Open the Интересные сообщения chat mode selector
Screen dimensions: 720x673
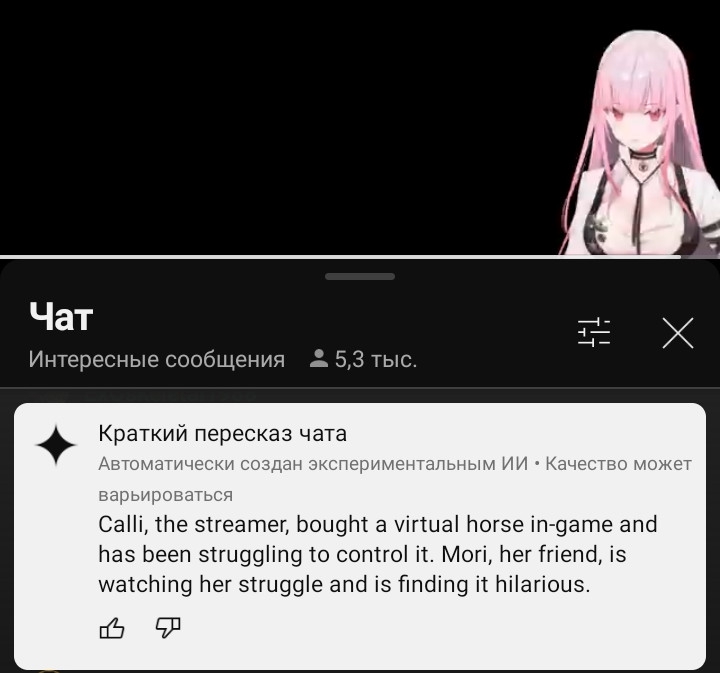[x=157, y=359]
